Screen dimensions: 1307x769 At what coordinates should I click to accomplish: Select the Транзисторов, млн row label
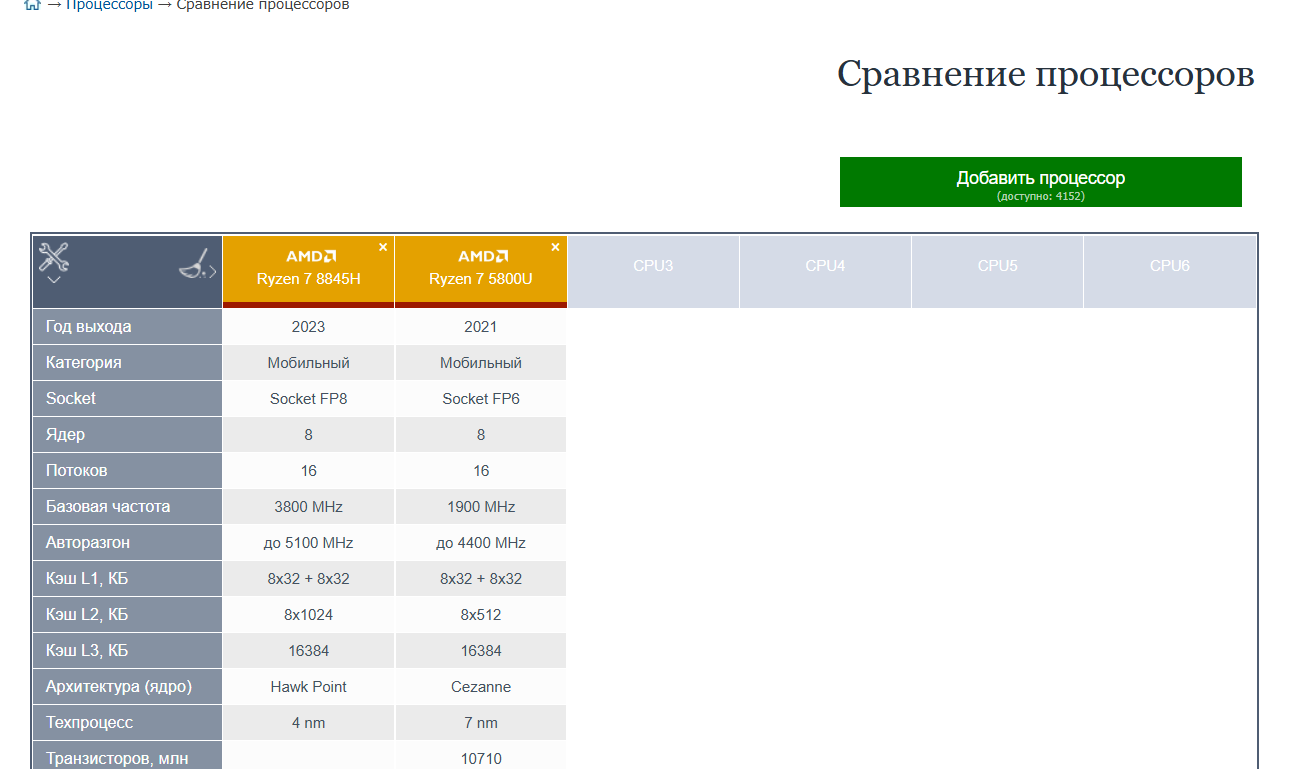(x=127, y=756)
